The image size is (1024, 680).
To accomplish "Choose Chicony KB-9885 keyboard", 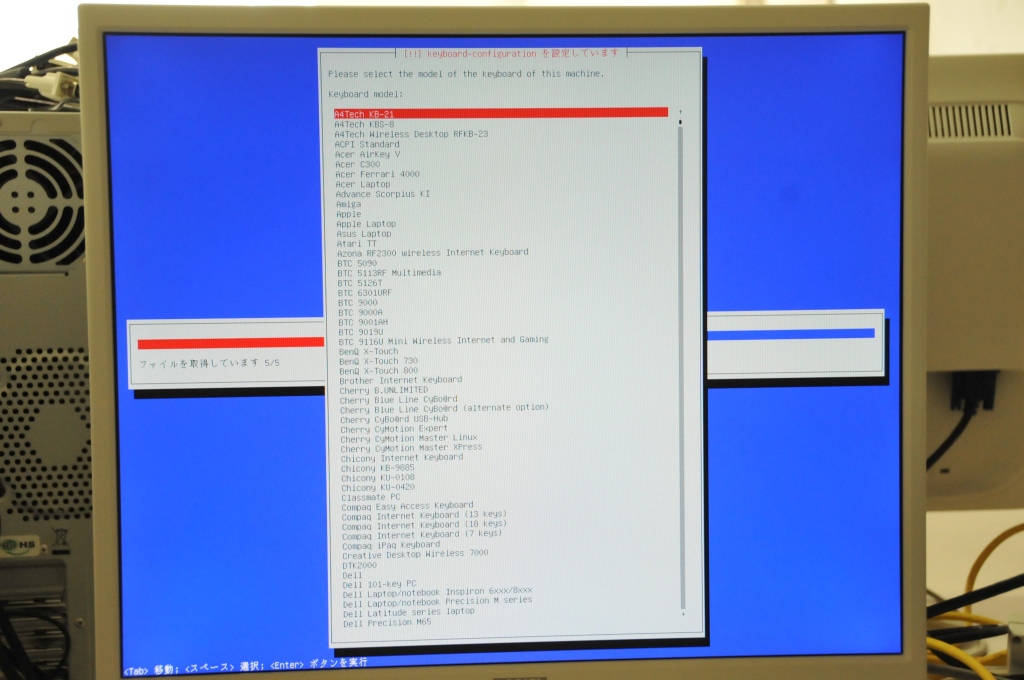I will pos(378,467).
